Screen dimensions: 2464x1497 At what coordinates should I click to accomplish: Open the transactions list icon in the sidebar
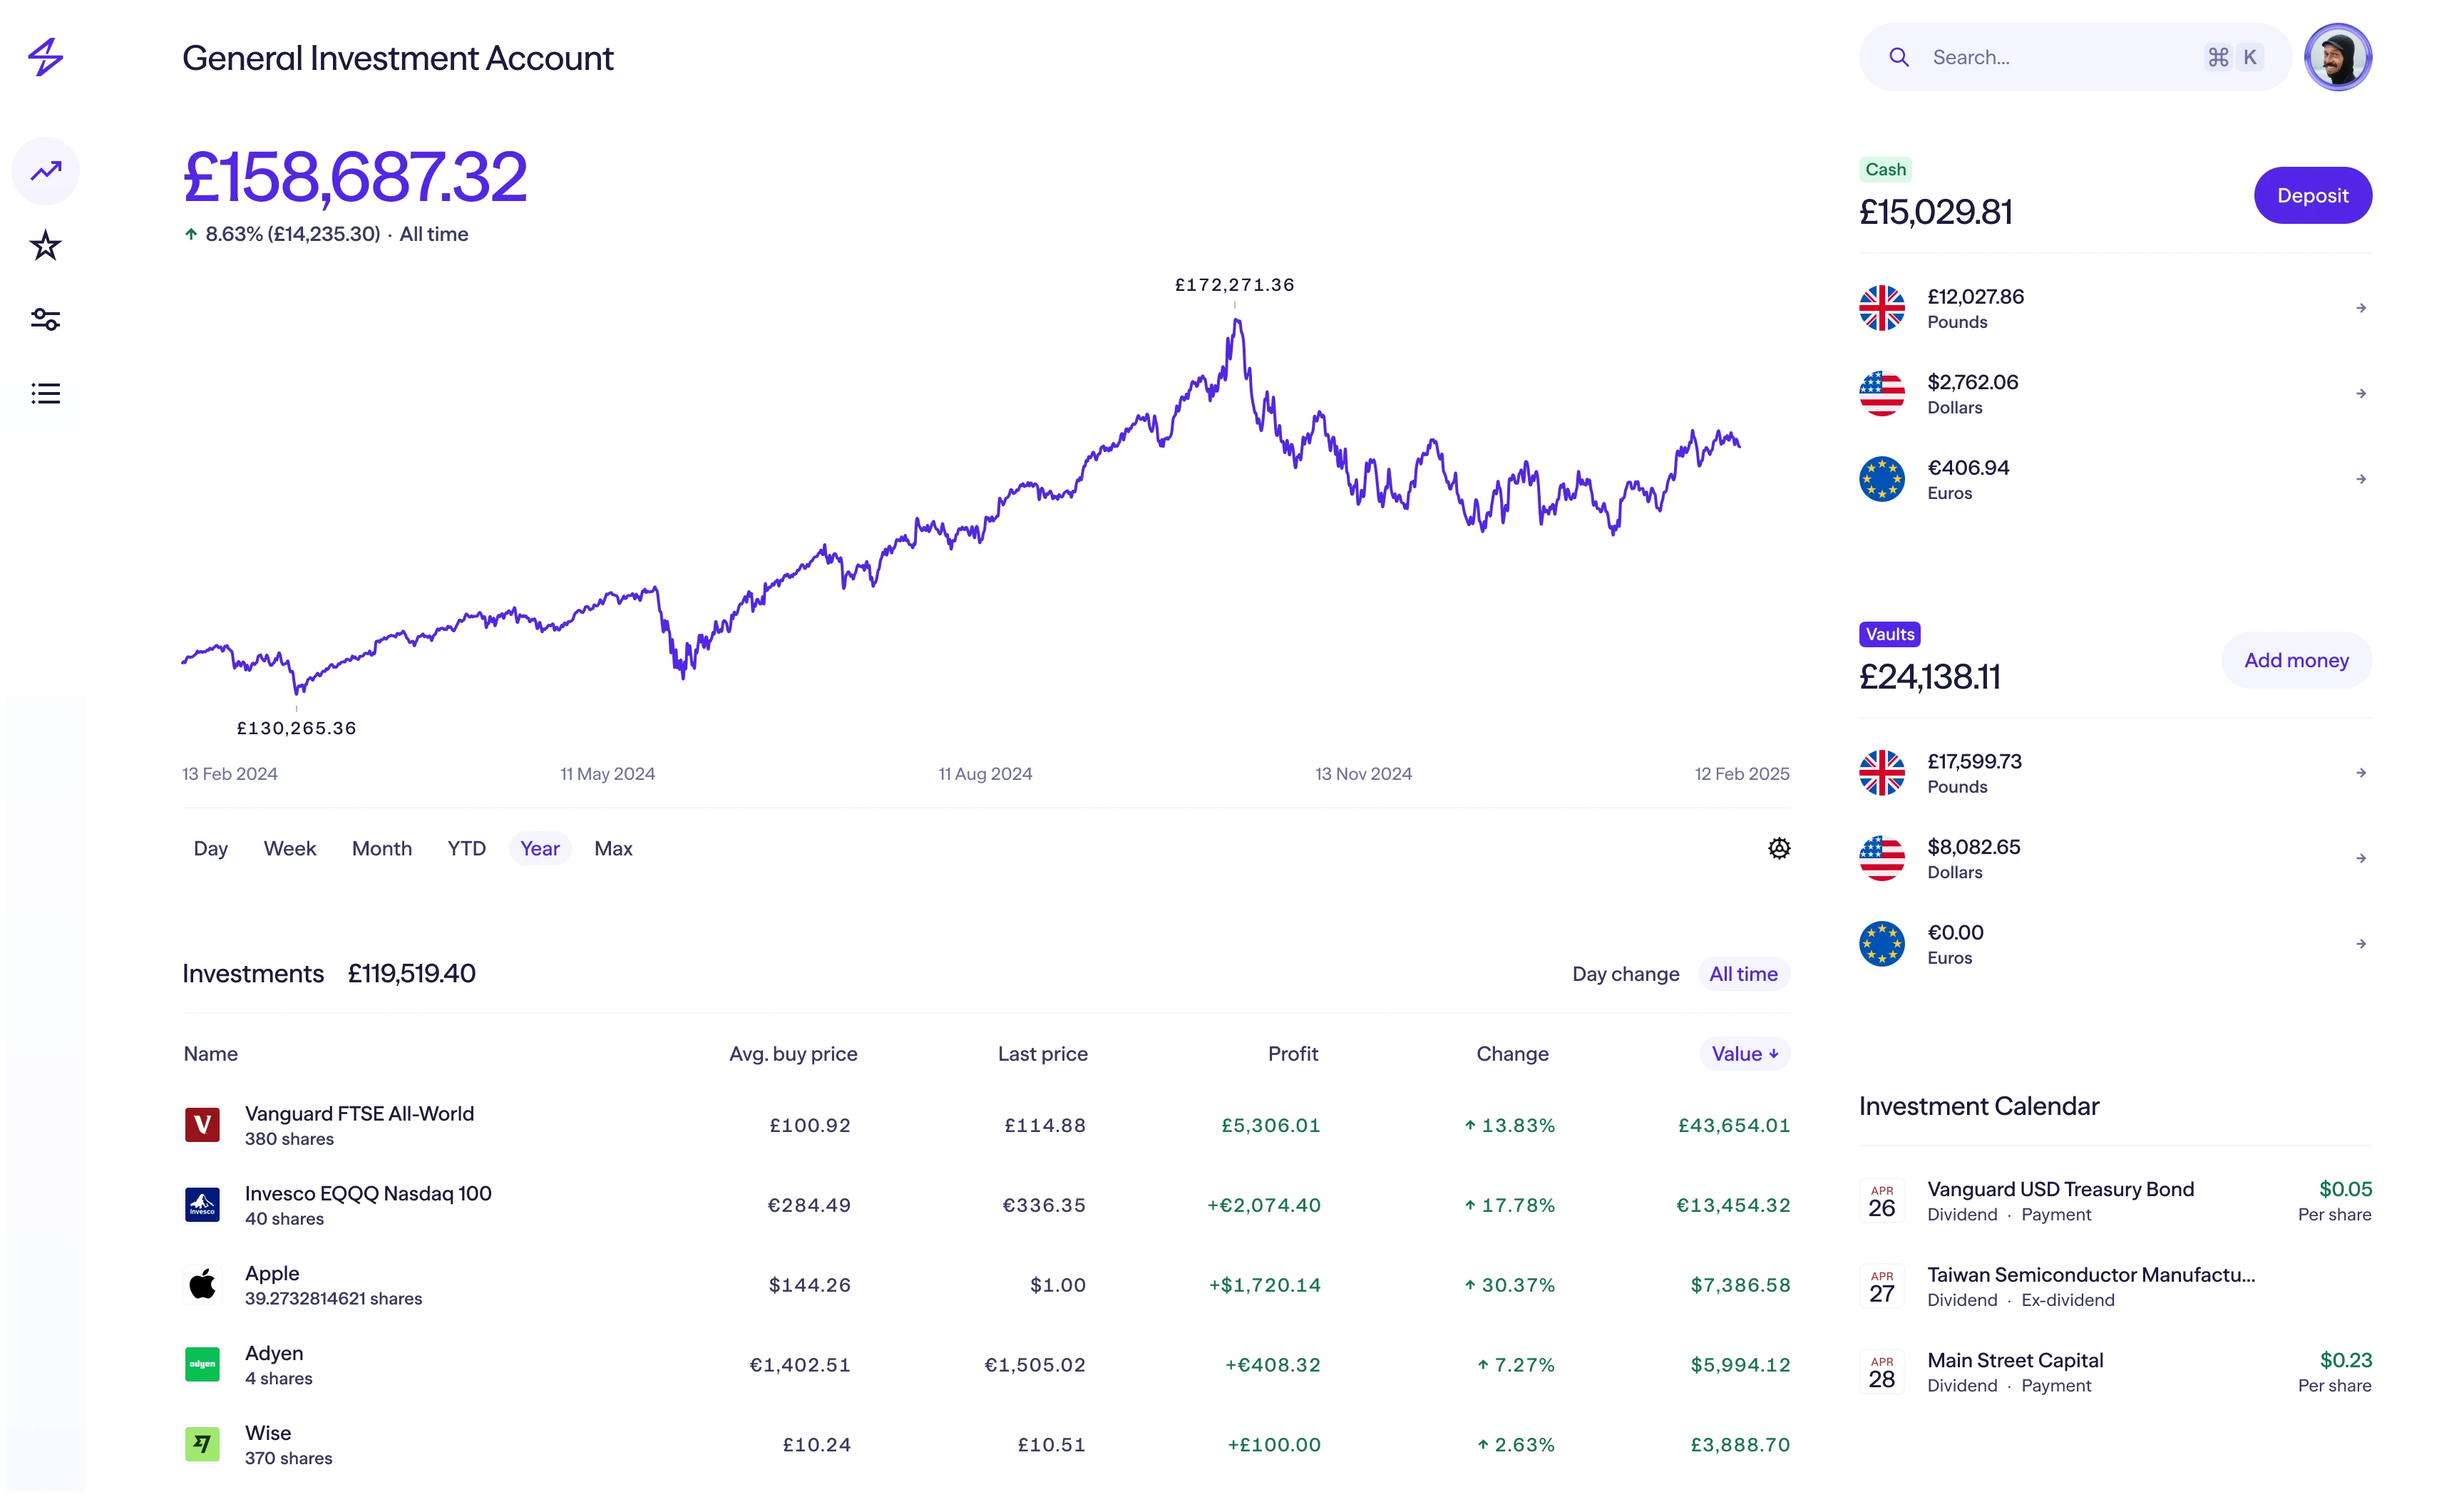(46, 393)
